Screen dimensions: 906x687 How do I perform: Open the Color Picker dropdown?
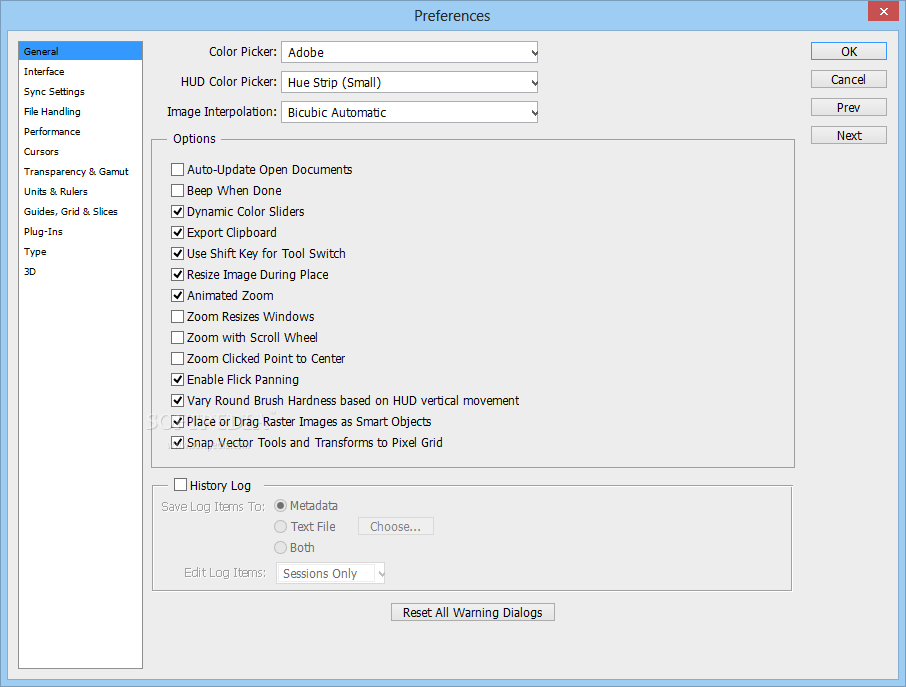[x=409, y=53]
